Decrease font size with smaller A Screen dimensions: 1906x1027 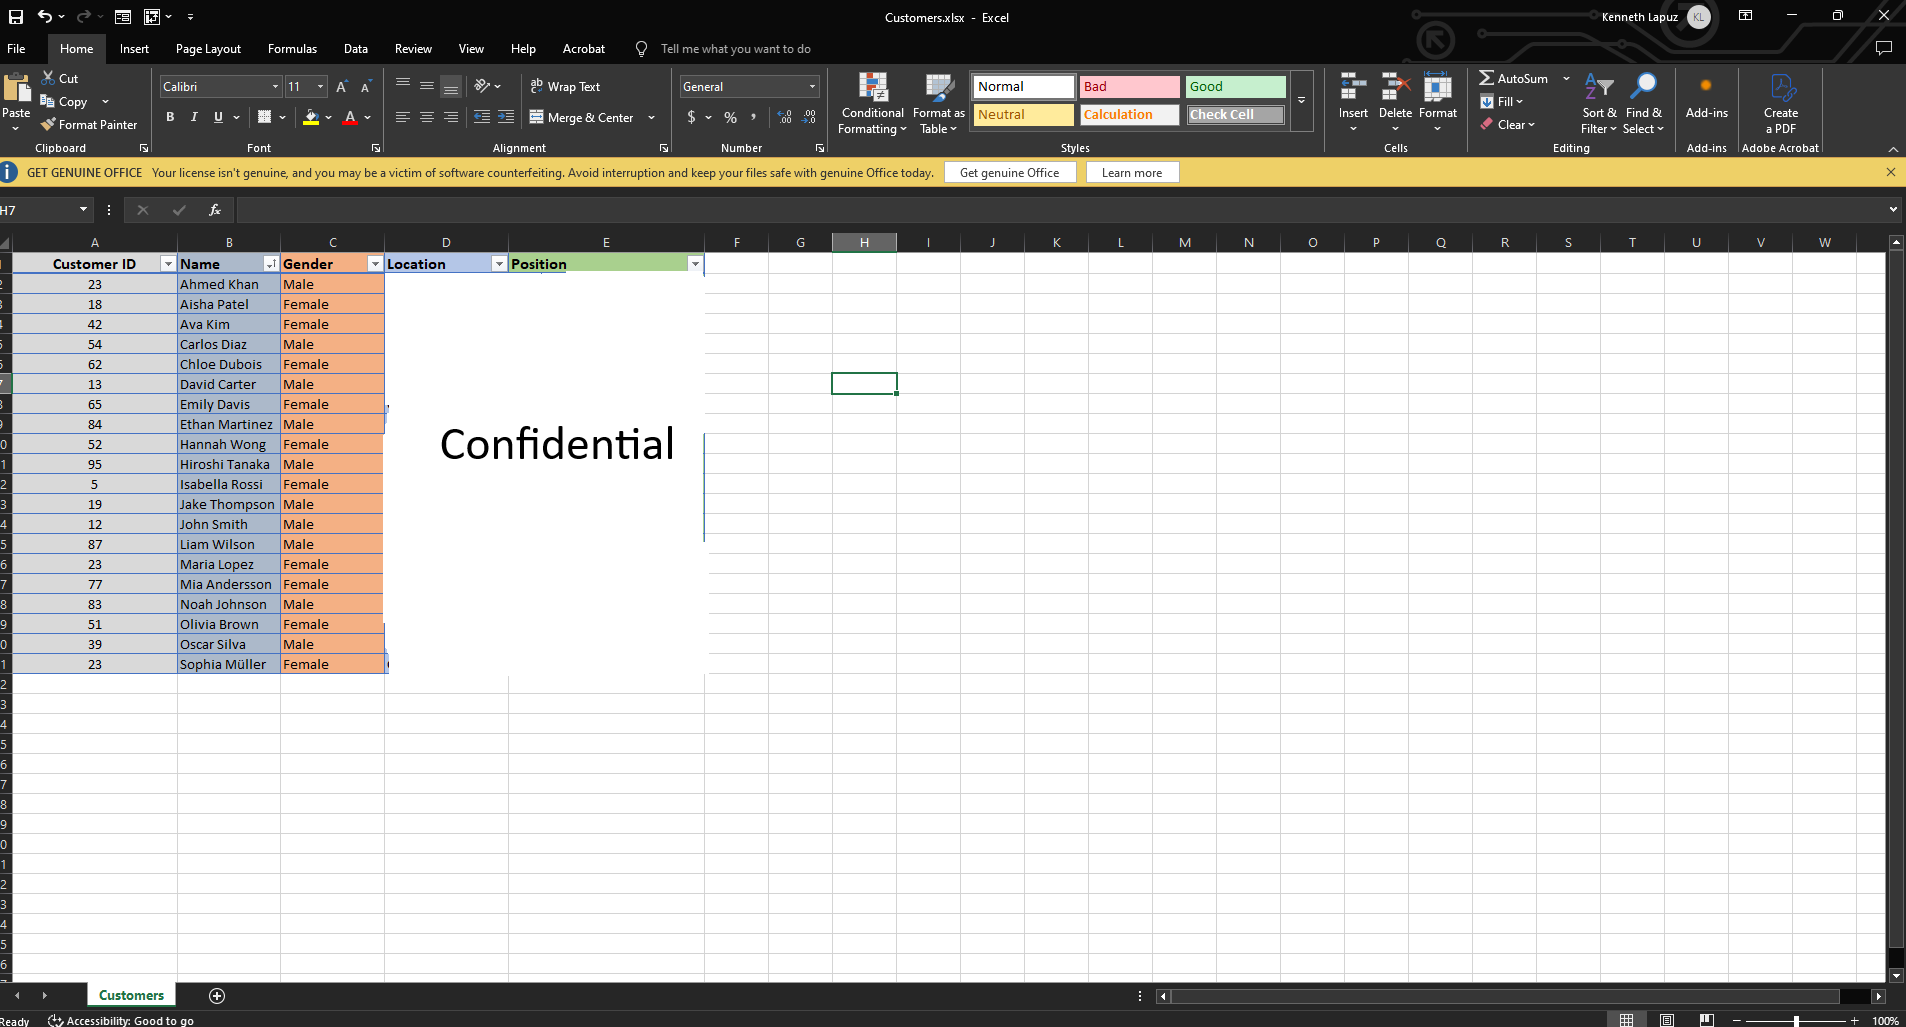pyautogui.click(x=365, y=87)
